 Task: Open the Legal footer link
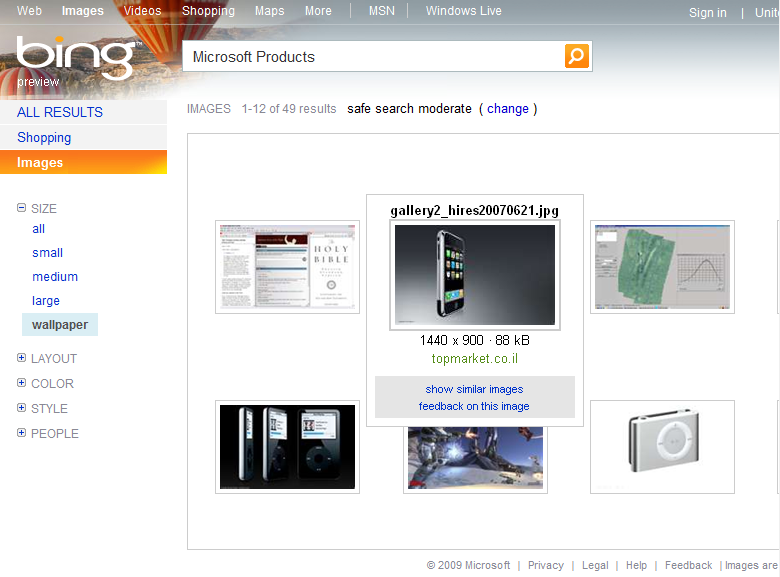[x=595, y=565]
